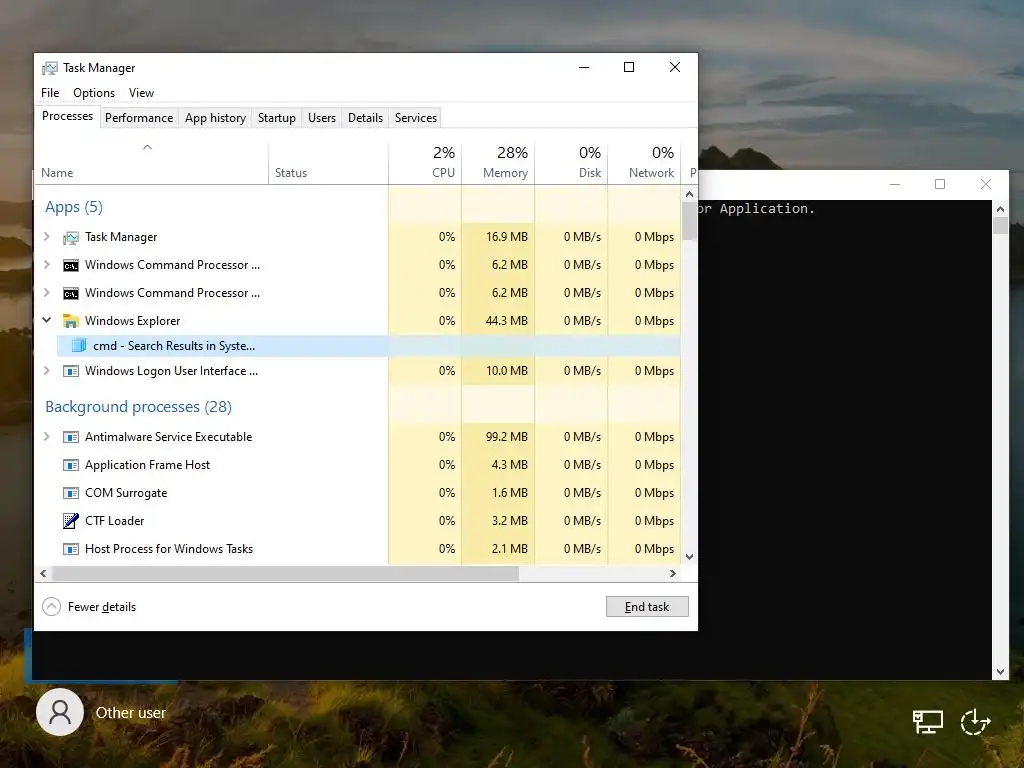The image size is (1024, 768).
Task: Sort by the Name column header
Action: pyautogui.click(x=151, y=164)
